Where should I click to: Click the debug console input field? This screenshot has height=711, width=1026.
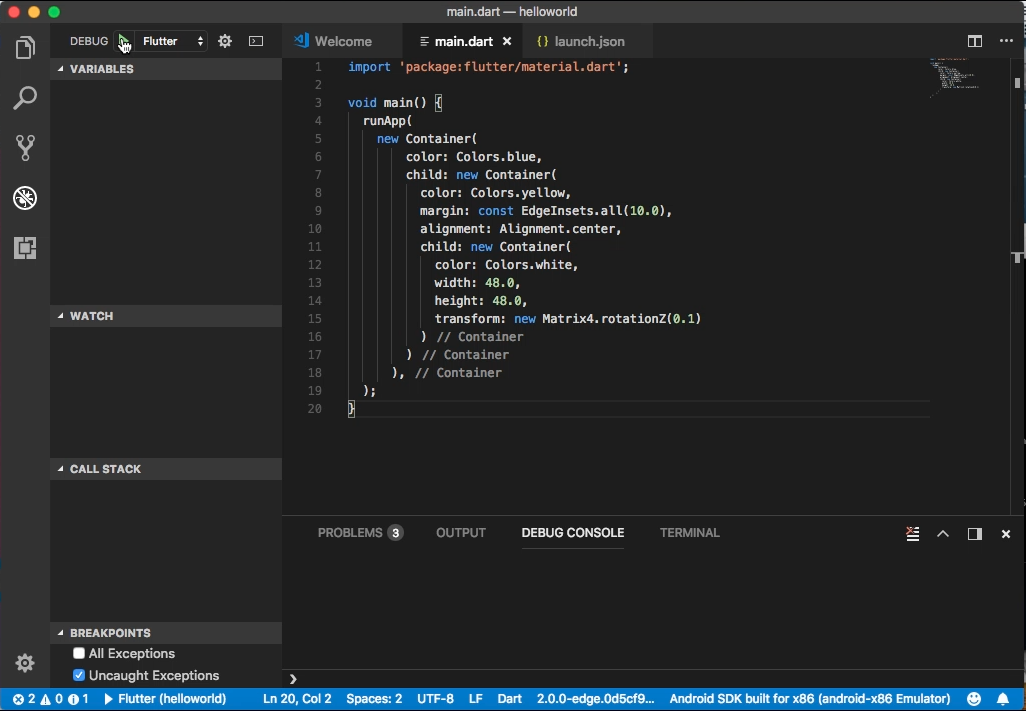[x=654, y=679]
